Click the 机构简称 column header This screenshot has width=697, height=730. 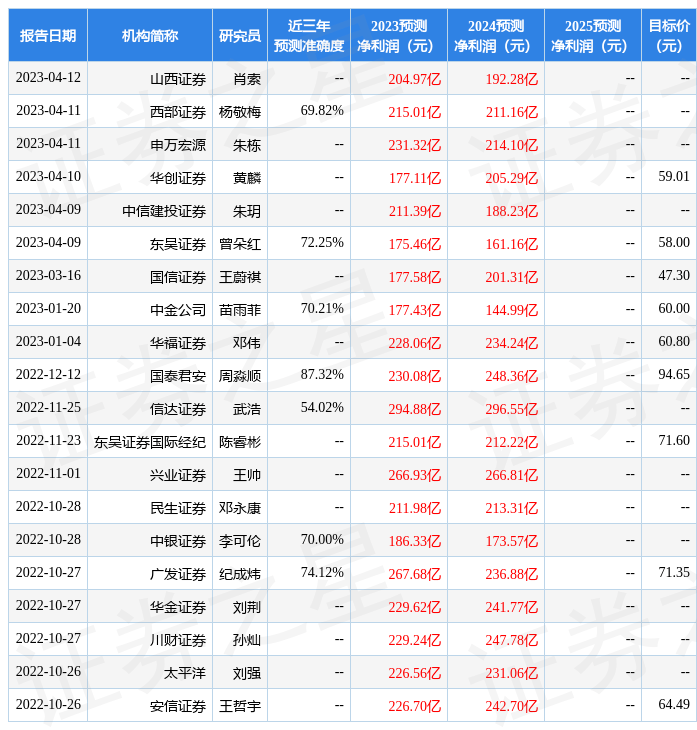click(150, 36)
